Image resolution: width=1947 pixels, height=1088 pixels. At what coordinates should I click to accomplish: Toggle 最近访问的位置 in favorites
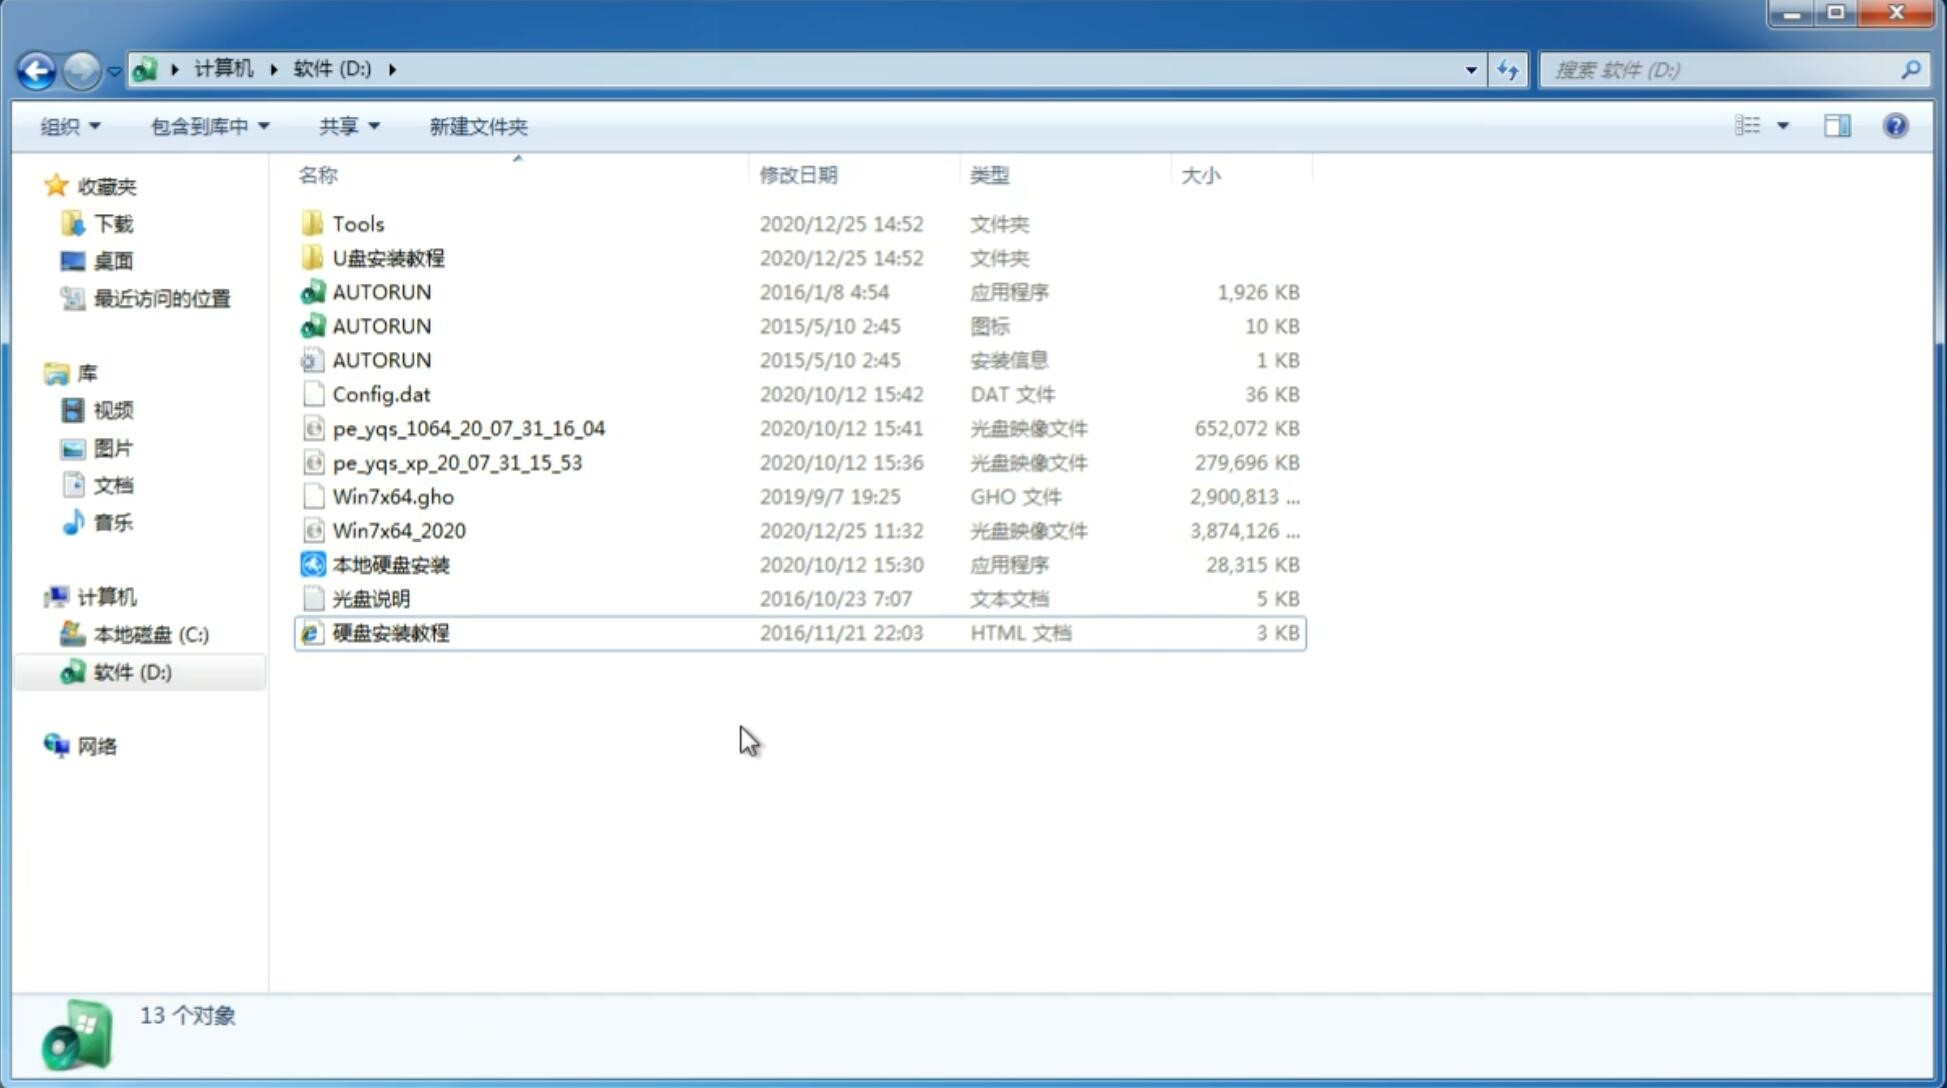tap(159, 297)
